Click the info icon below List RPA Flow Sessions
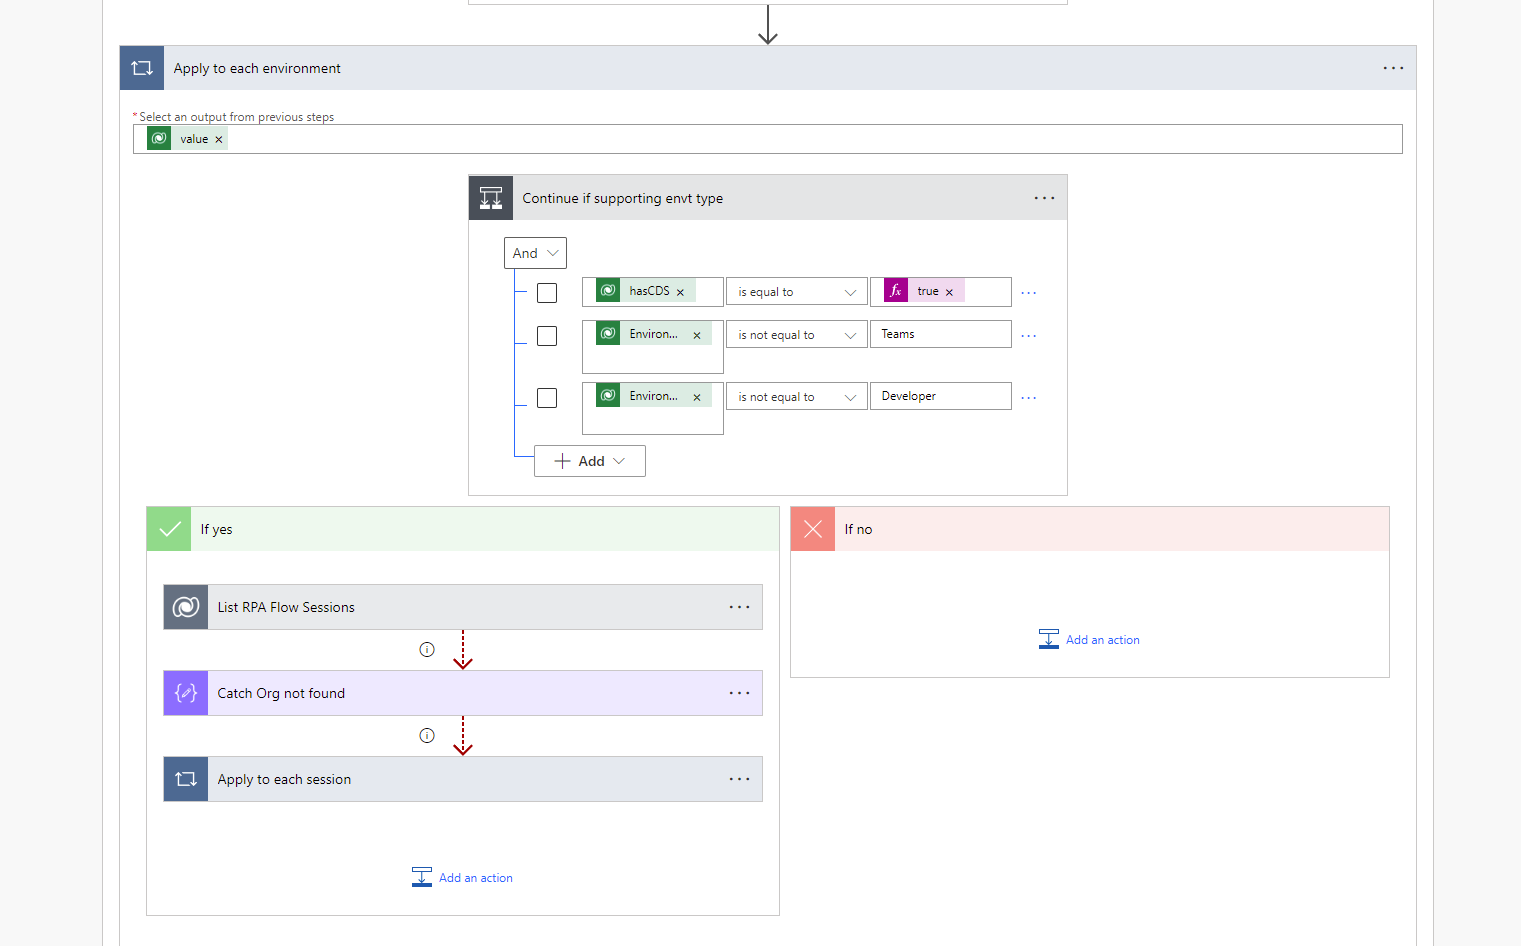Image resolution: width=1521 pixels, height=946 pixels. (x=427, y=650)
